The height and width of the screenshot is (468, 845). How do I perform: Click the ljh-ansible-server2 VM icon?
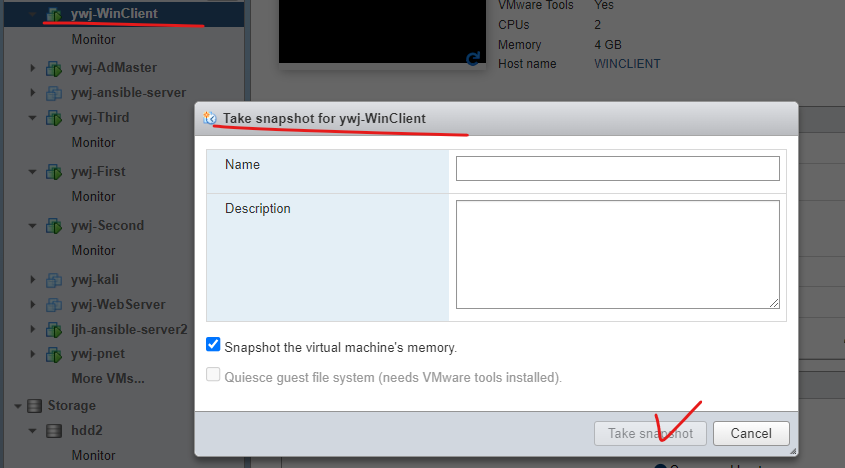click(x=54, y=329)
